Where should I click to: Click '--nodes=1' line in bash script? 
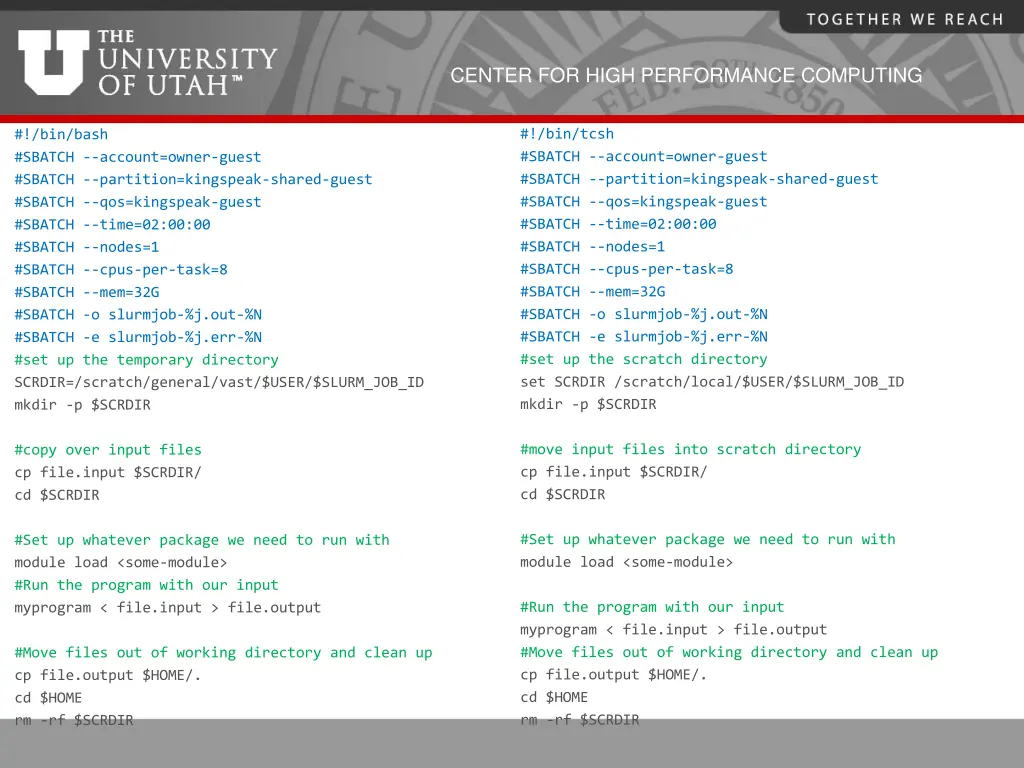(x=87, y=247)
